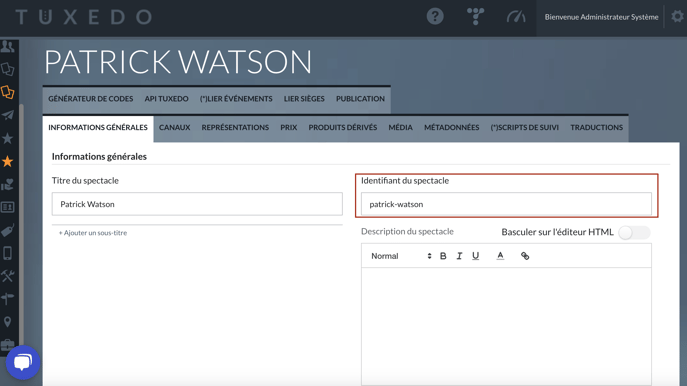This screenshot has height=386, width=687.
Task: Click the Identifiant du spectacle input field
Action: [506, 204]
